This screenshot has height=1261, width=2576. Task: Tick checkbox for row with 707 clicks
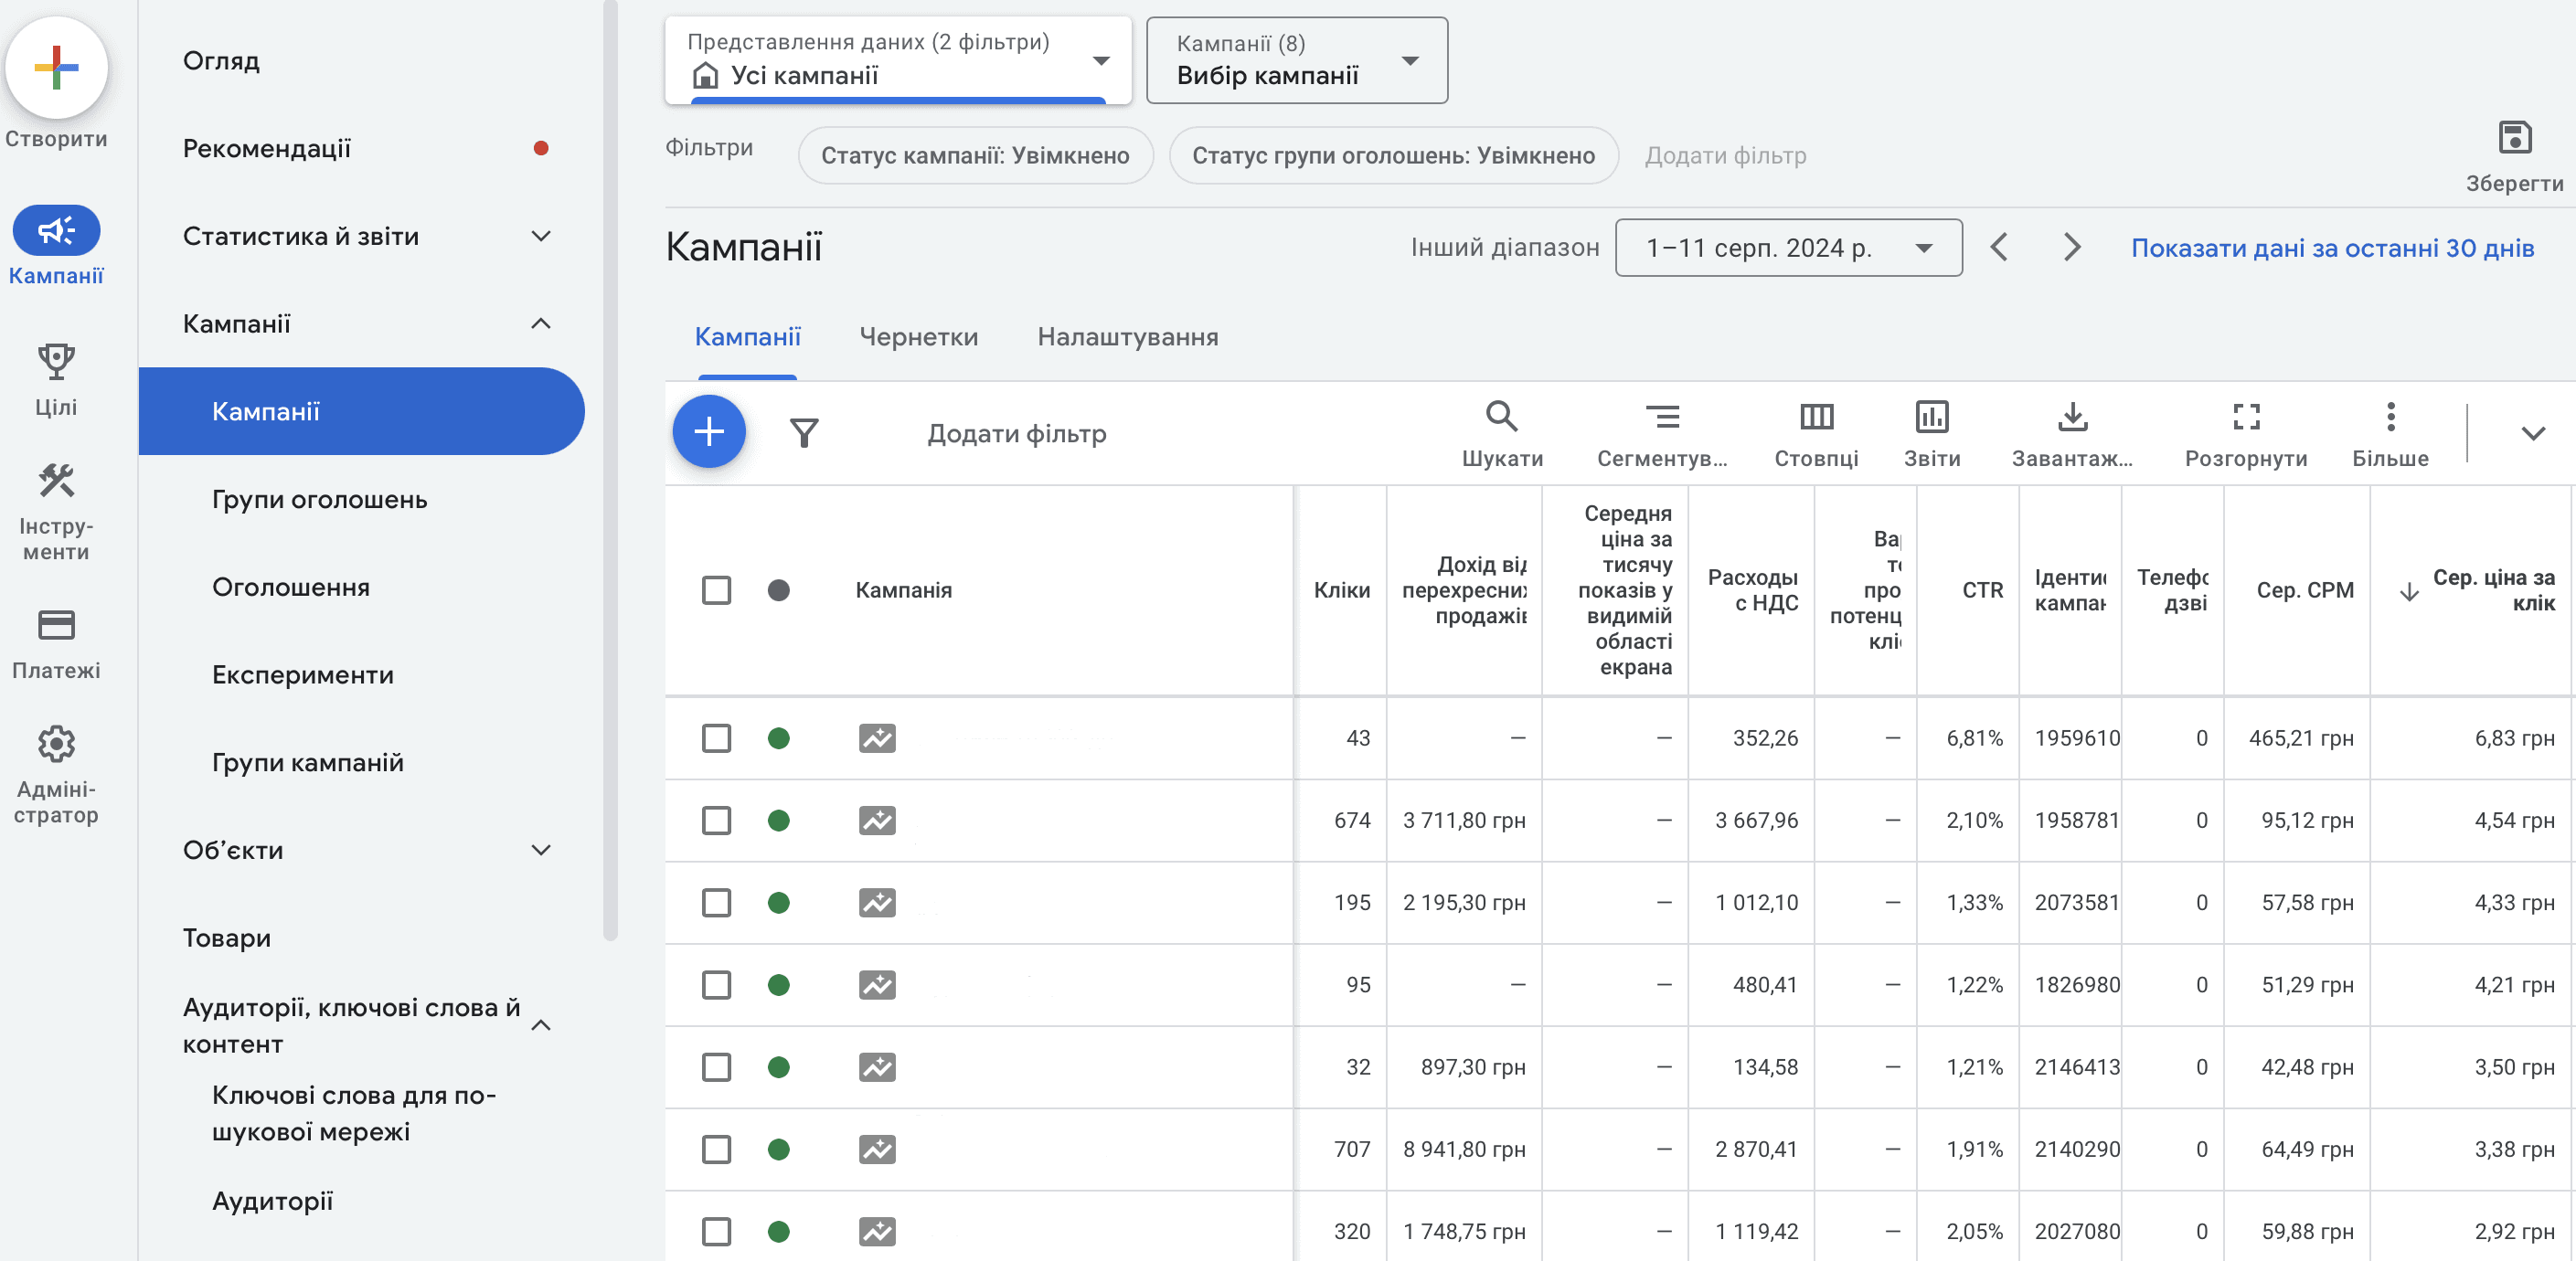point(716,1149)
